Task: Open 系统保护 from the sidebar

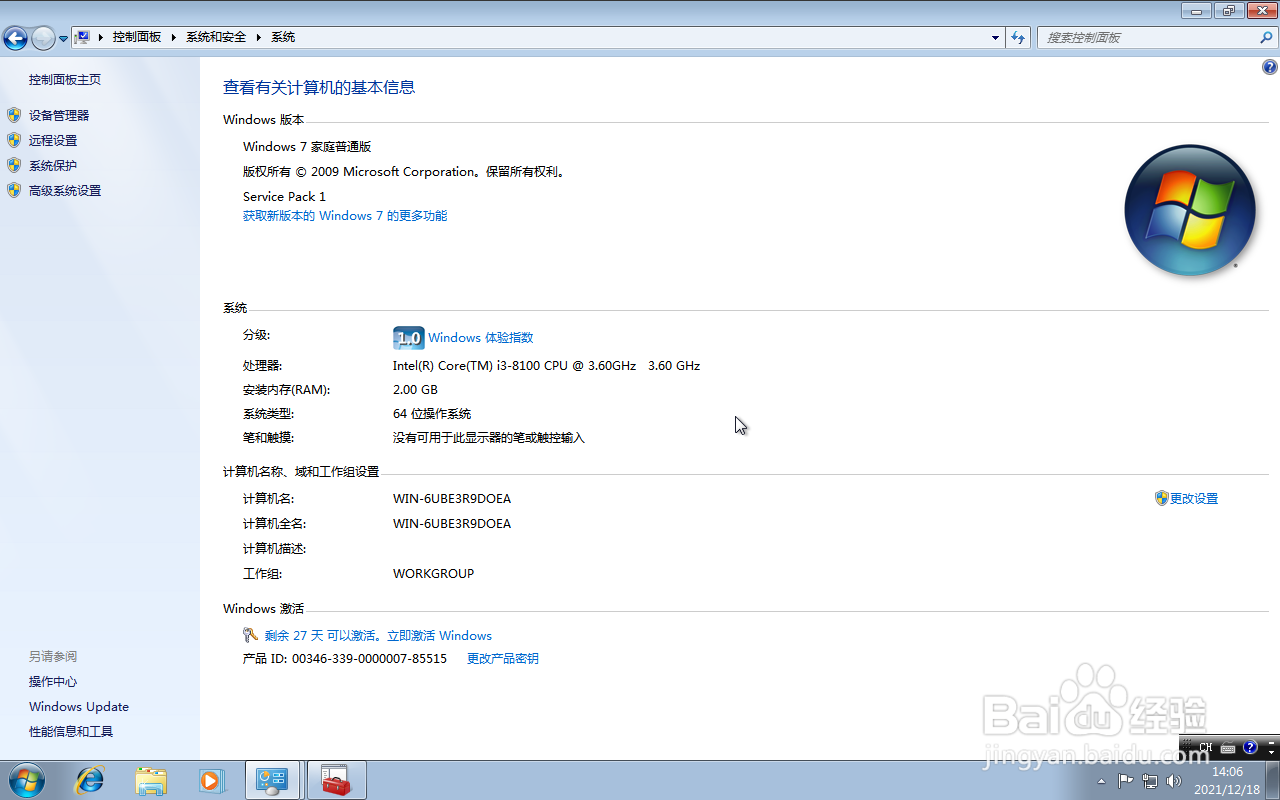Action: coord(53,165)
